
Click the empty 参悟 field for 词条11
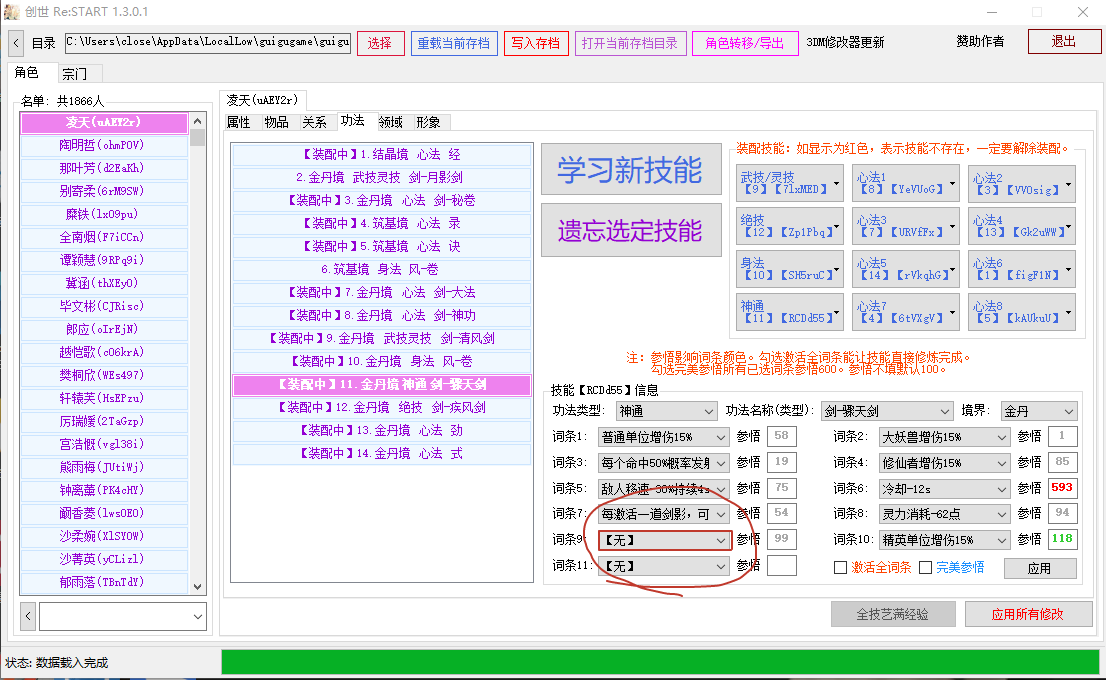pos(782,565)
